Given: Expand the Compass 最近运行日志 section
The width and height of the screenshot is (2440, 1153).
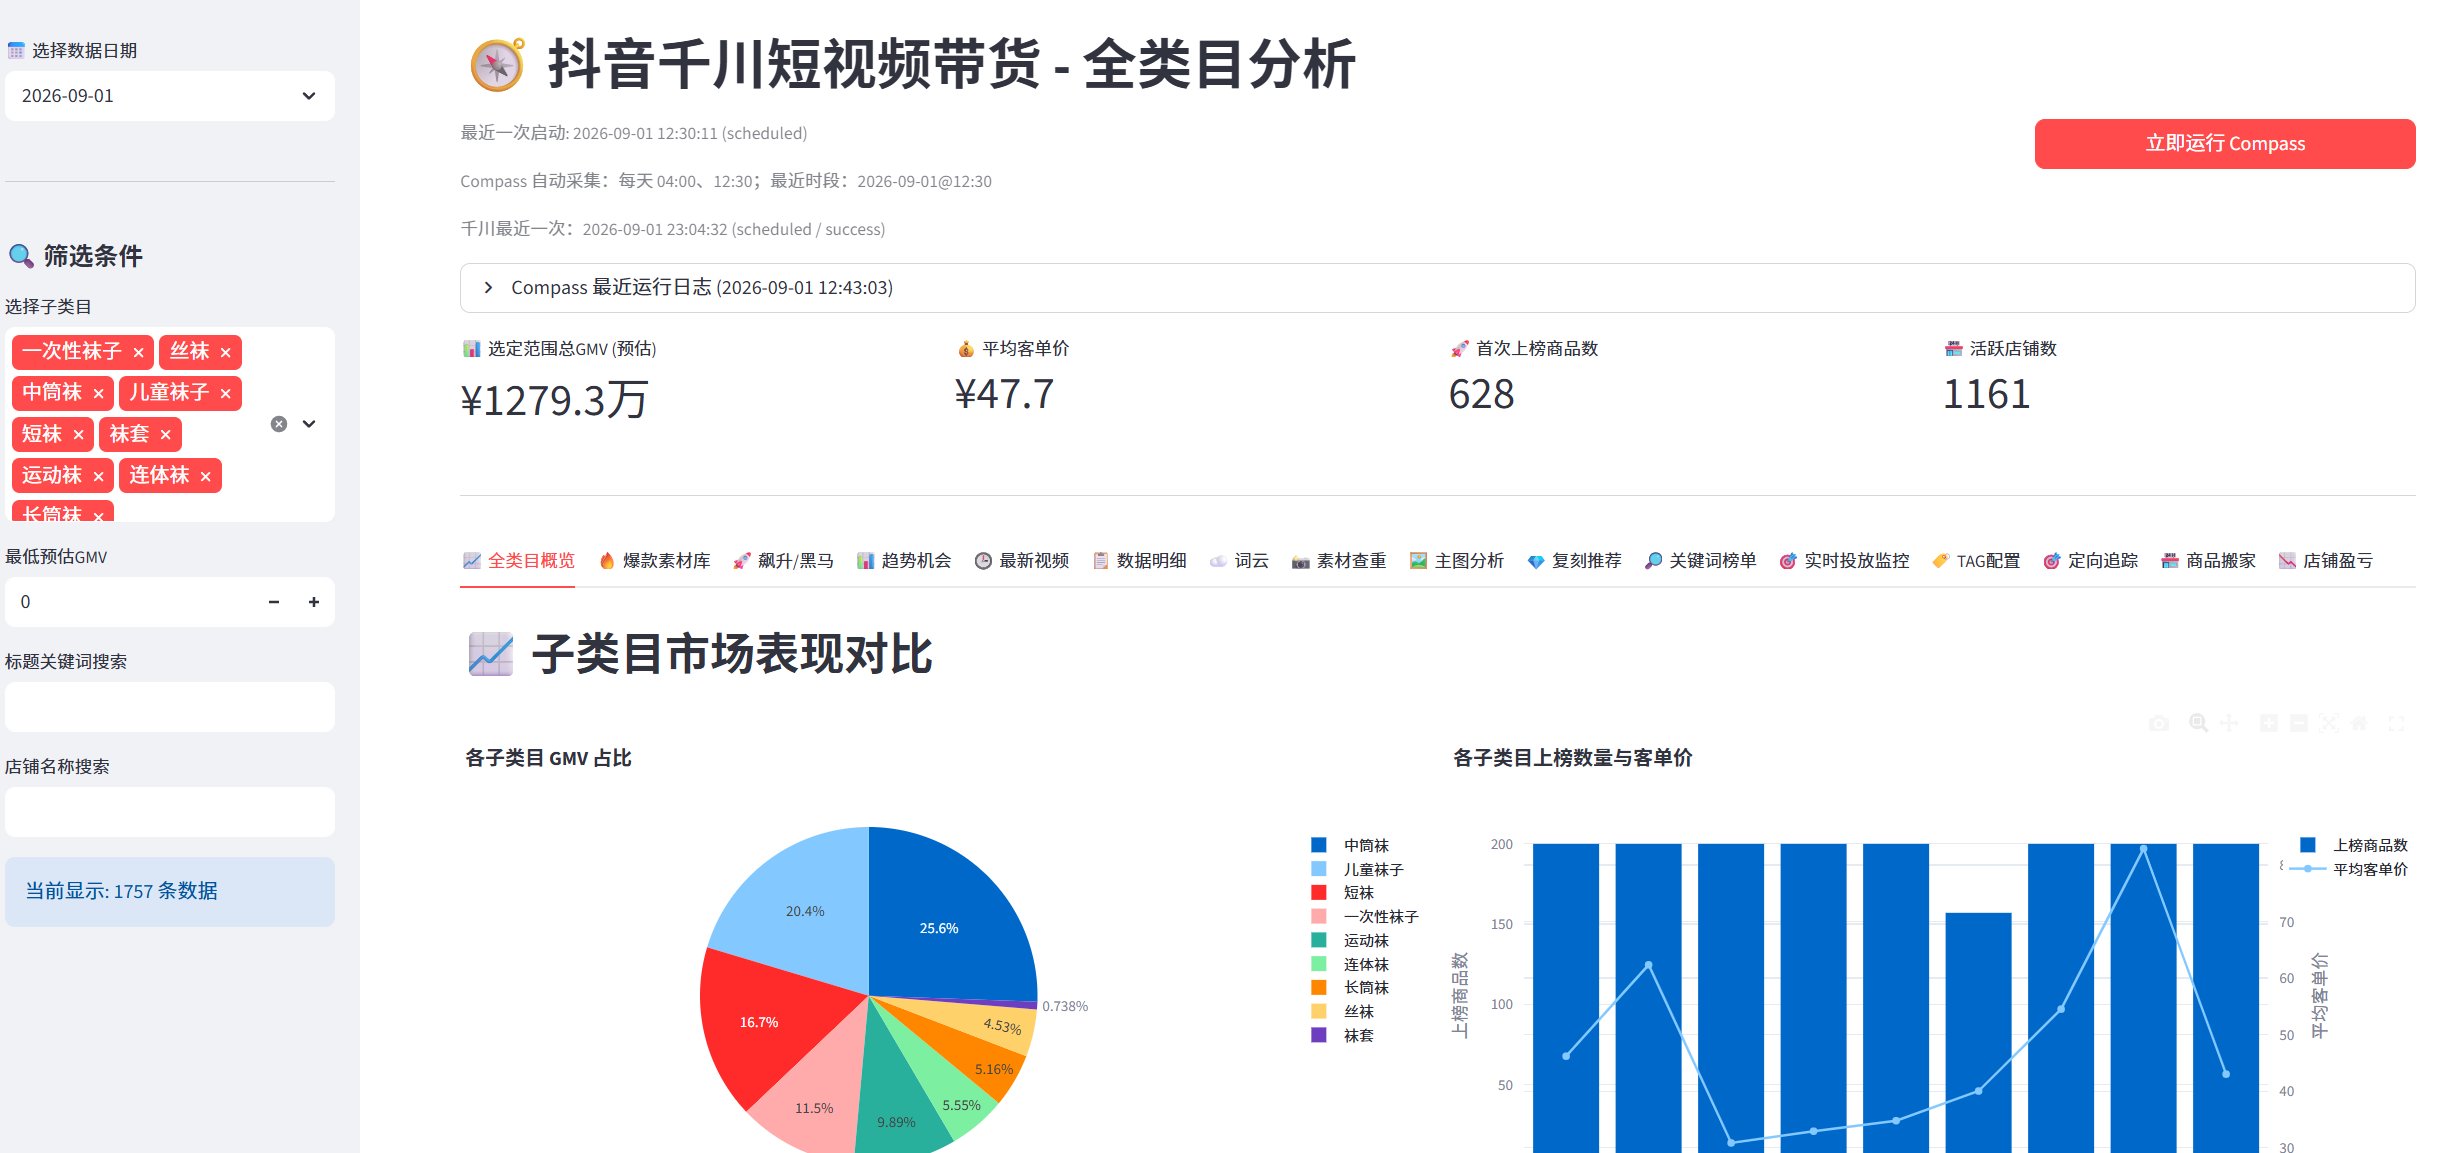Looking at the screenshot, I should (x=1437, y=288).
